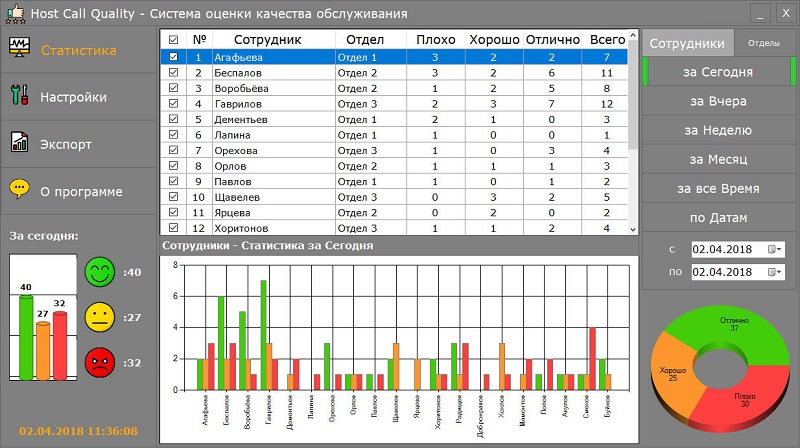Screen dimensions: 800x448
Task: Toggle the select-all checkbox in table header
Action: click(x=174, y=40)
